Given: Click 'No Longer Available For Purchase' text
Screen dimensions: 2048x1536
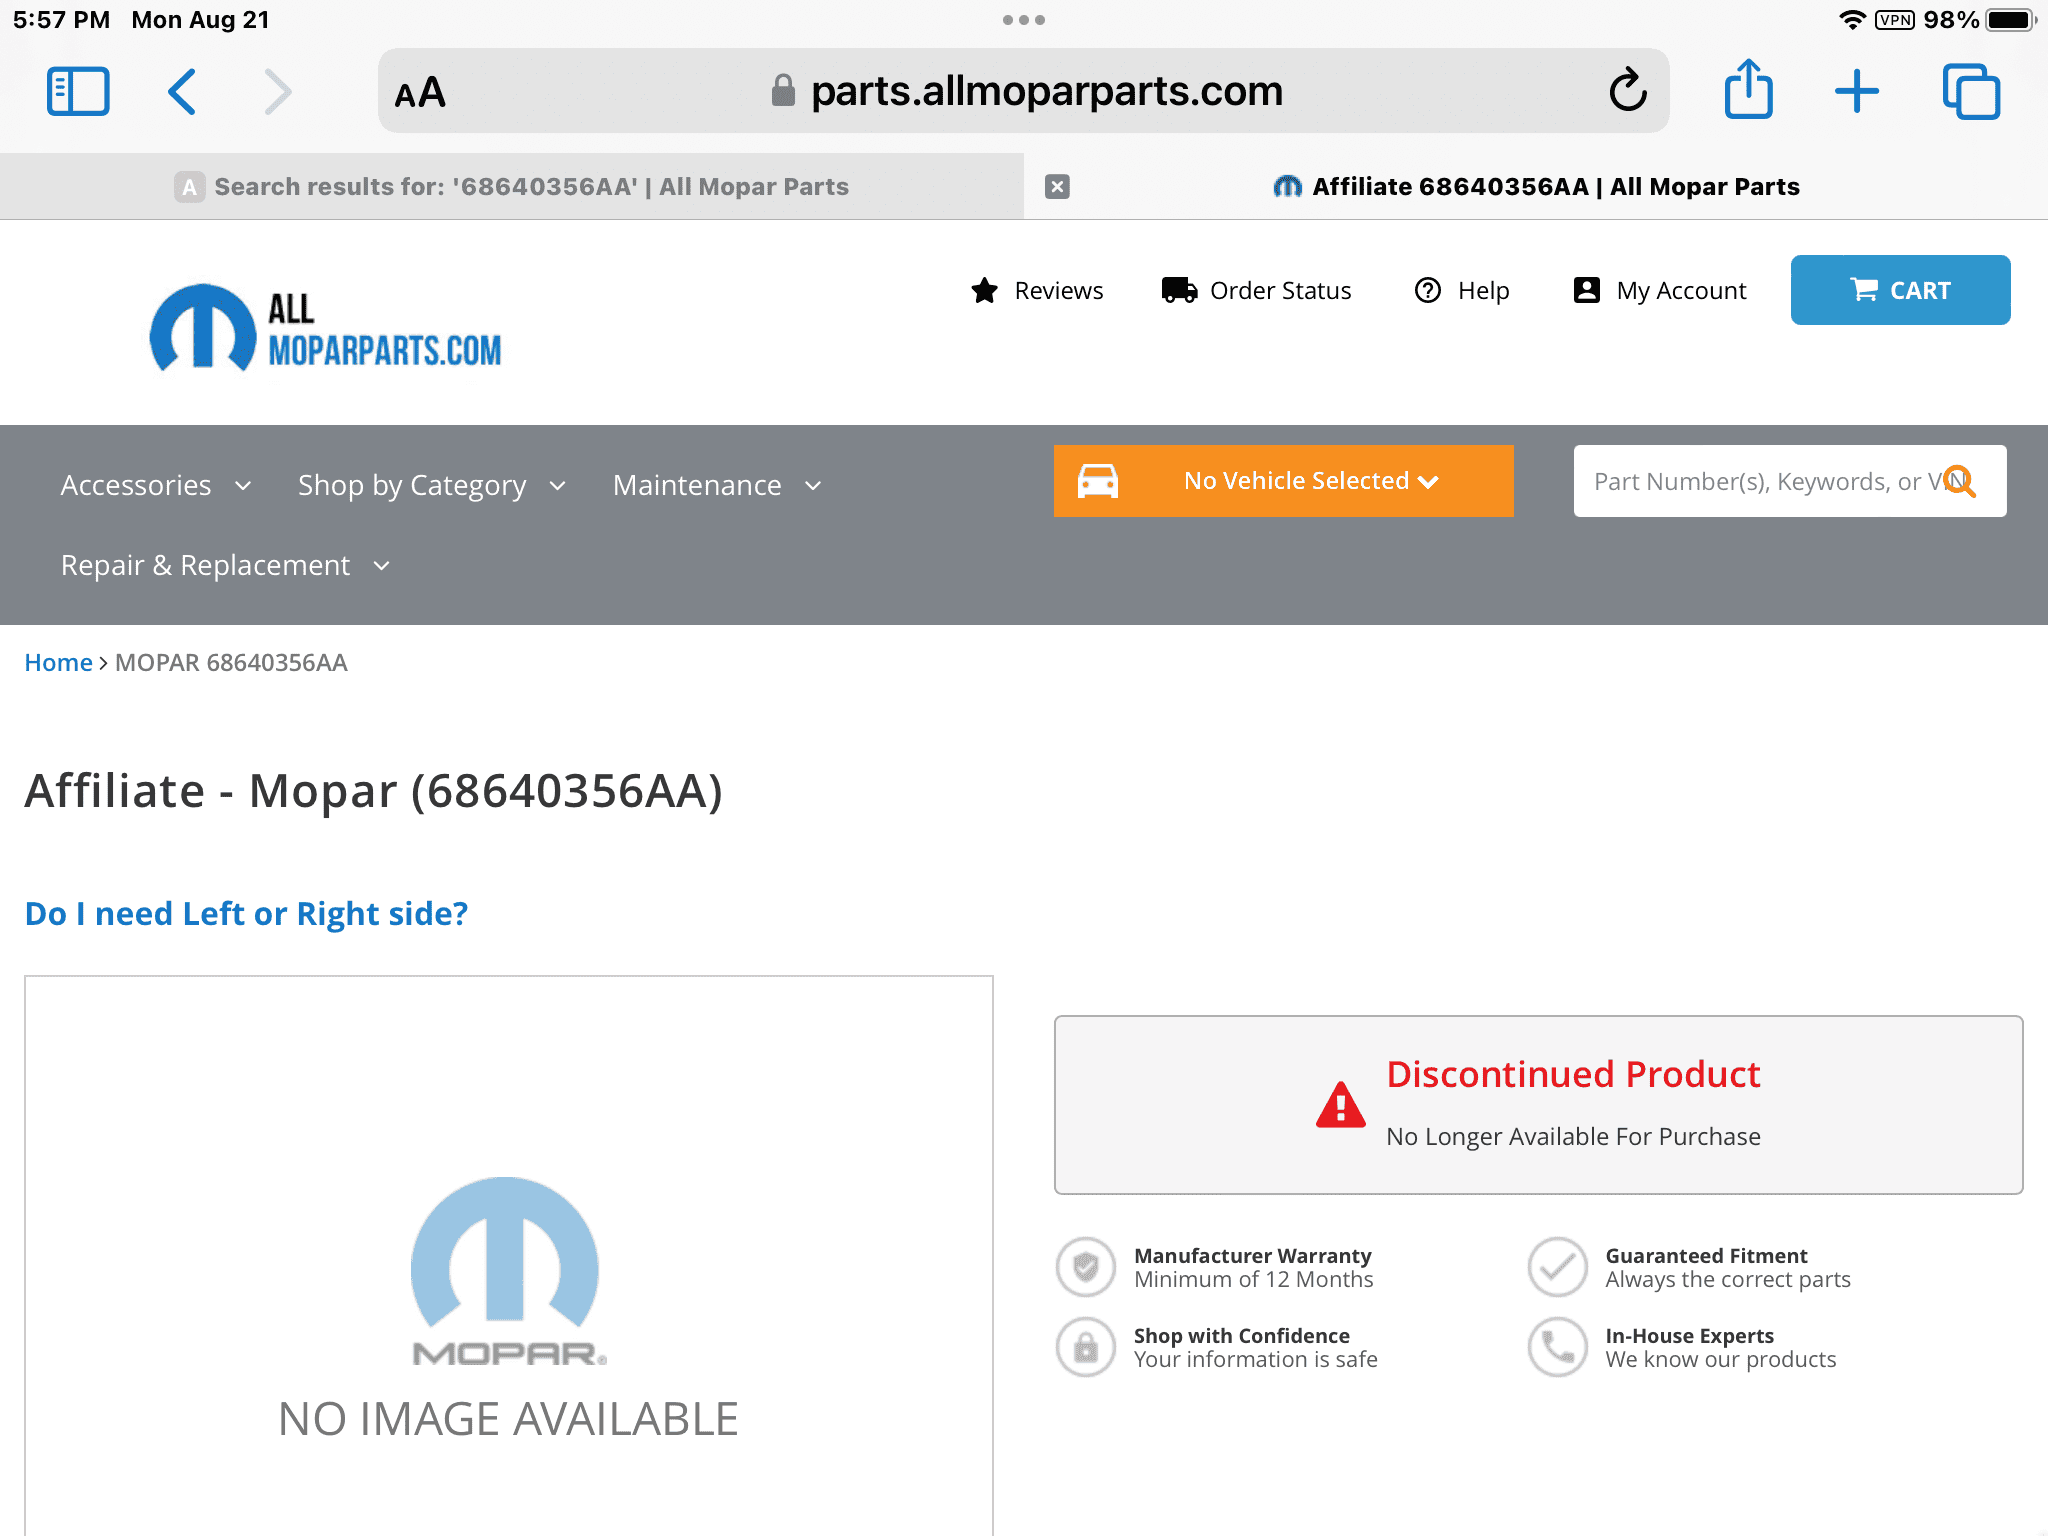Looking at the screenshot, I should tap(1574, 1136).
